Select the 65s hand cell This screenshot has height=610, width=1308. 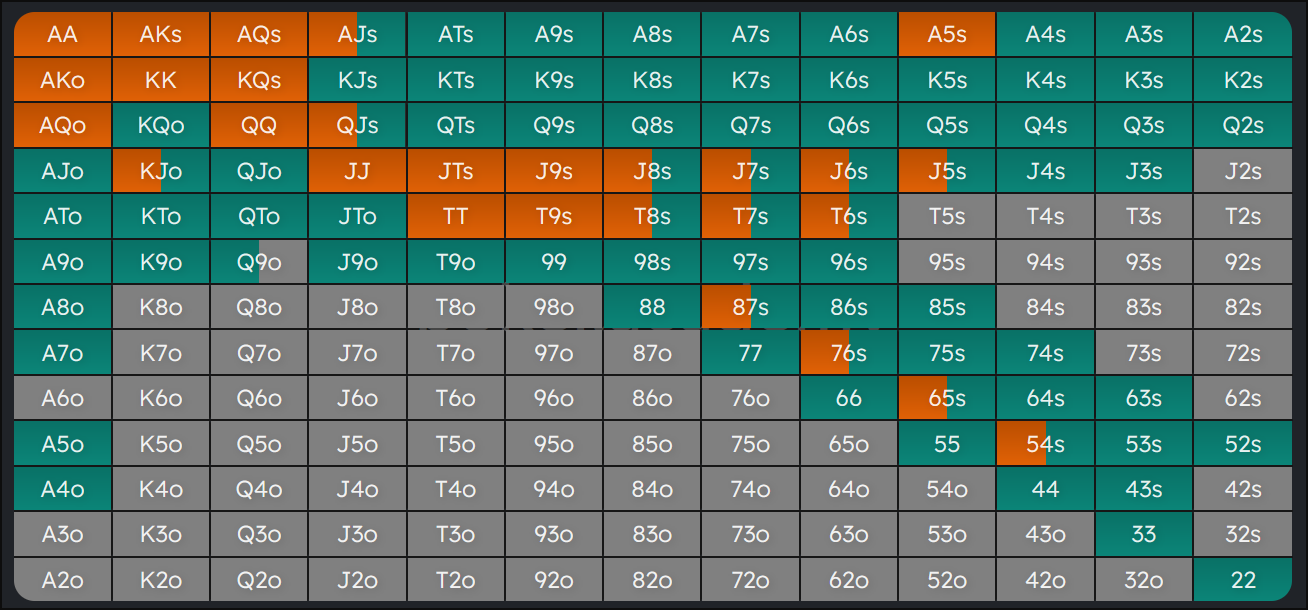(947, 398)
